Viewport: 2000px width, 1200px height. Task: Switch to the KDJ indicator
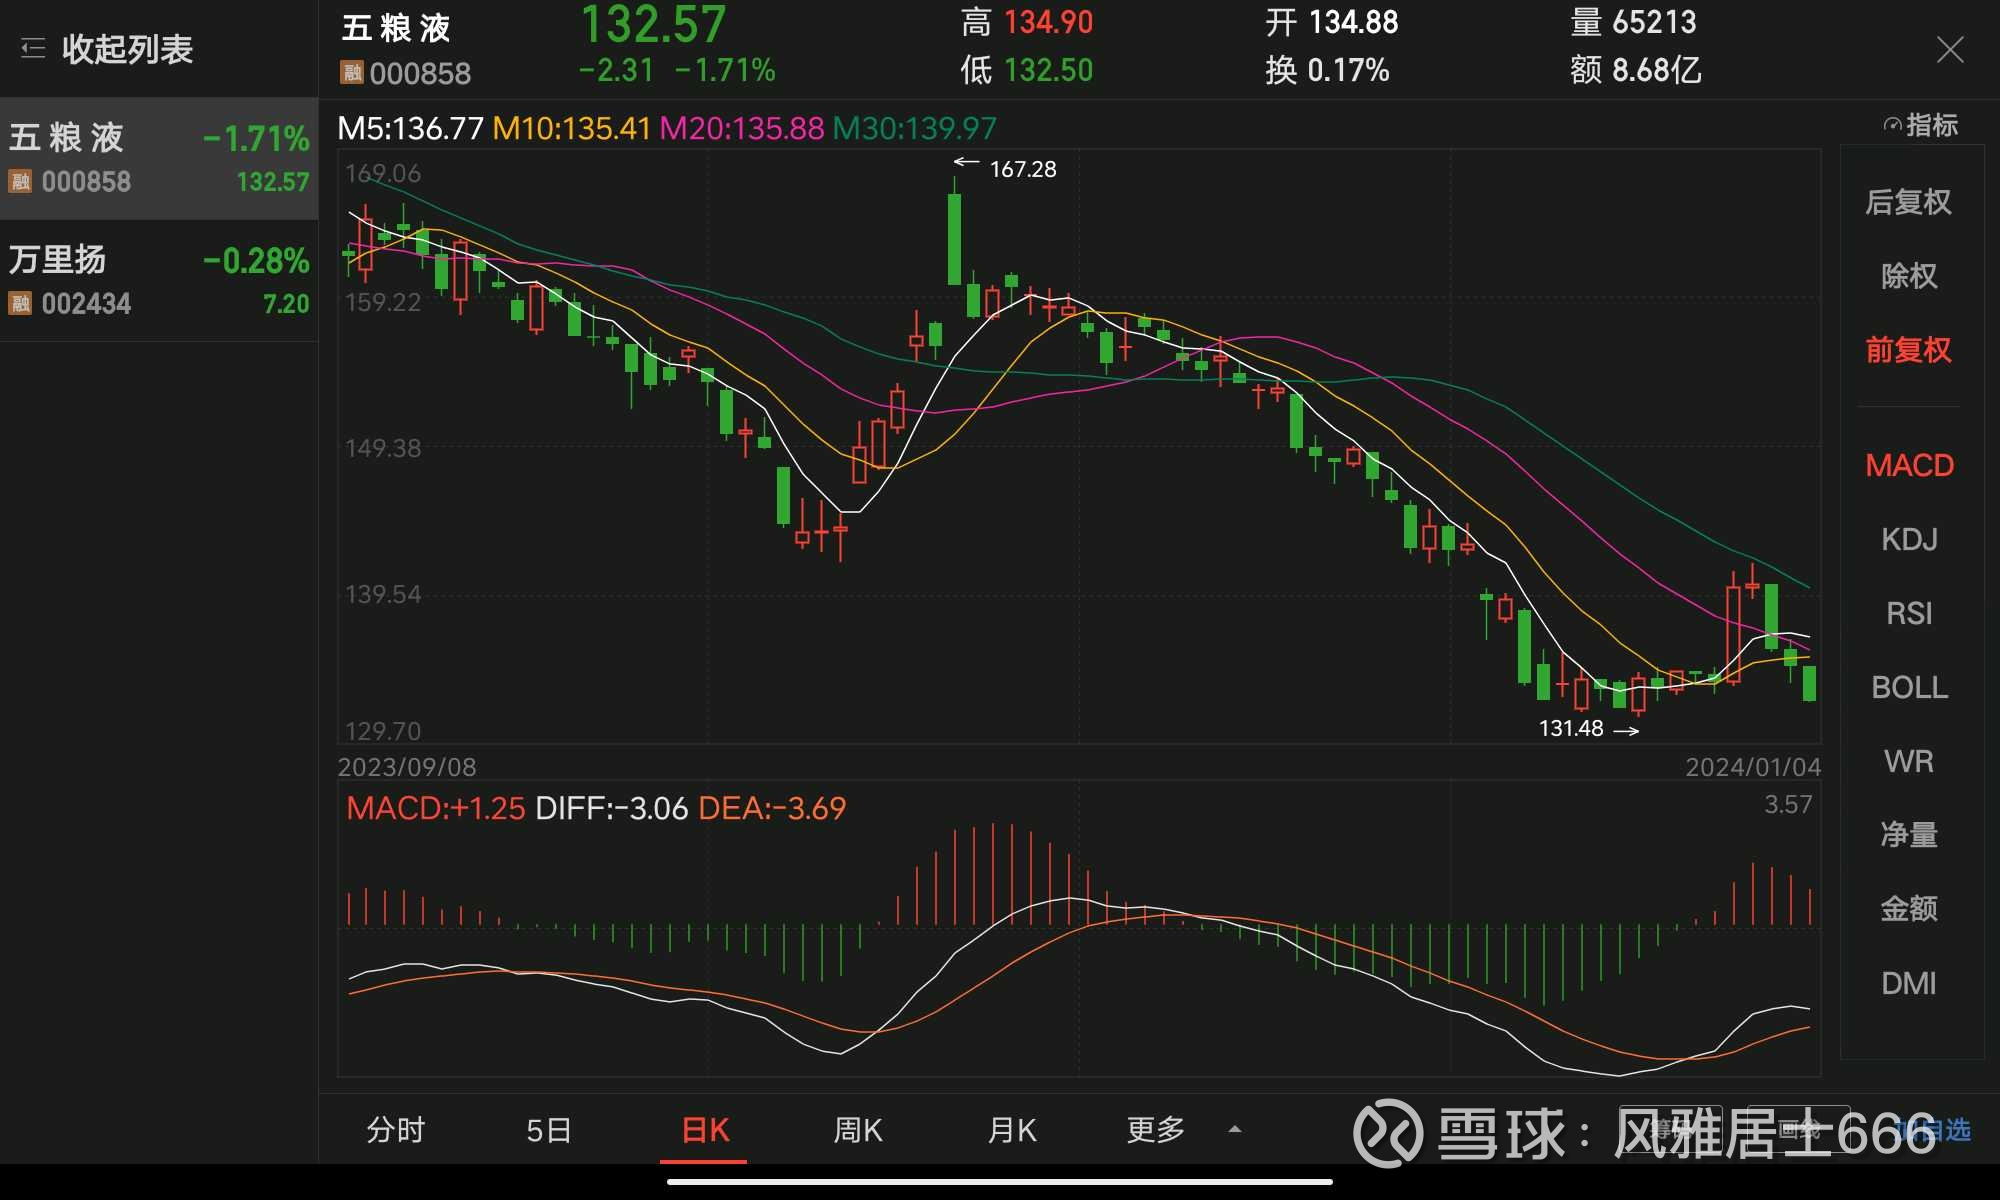pos(1909,539)
